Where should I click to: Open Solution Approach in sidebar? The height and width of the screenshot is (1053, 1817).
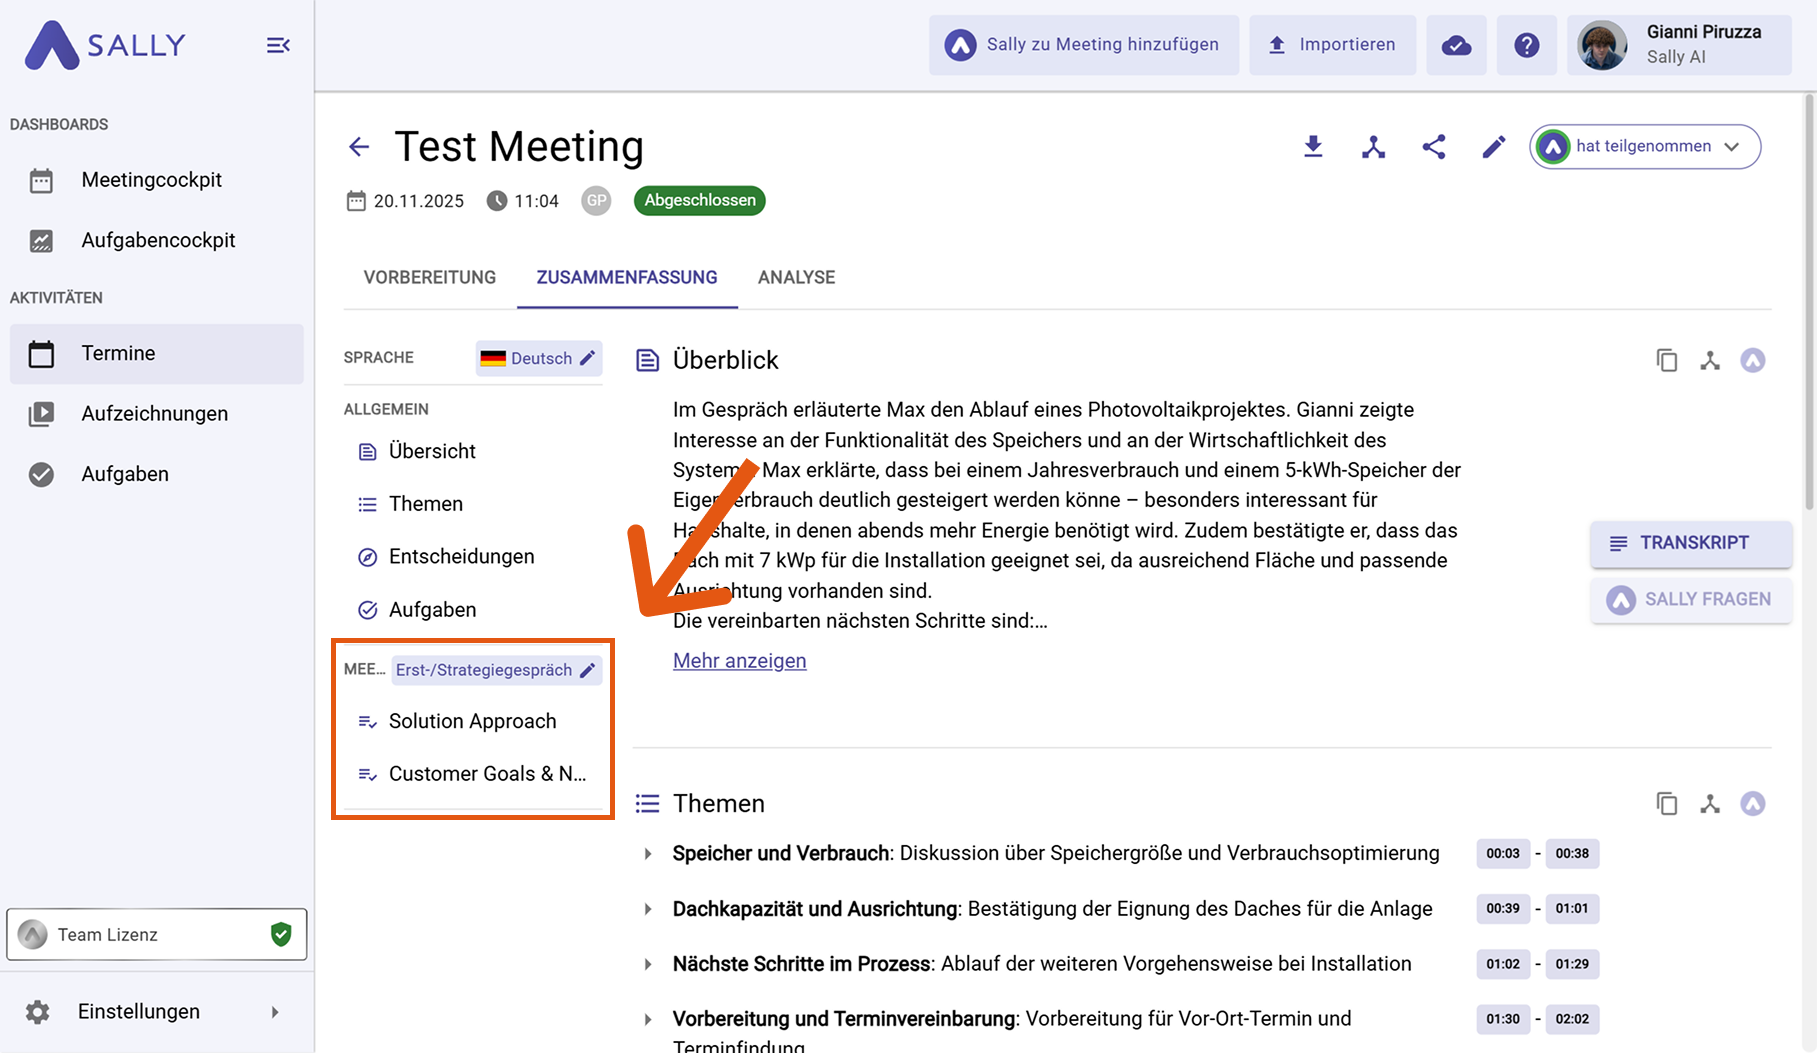point(472,721)
